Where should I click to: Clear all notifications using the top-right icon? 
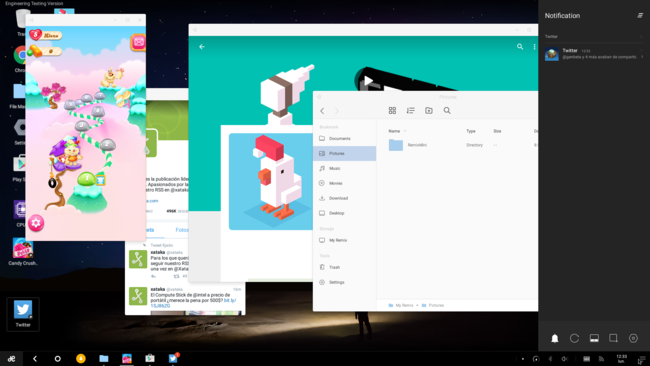pos(640,15)
